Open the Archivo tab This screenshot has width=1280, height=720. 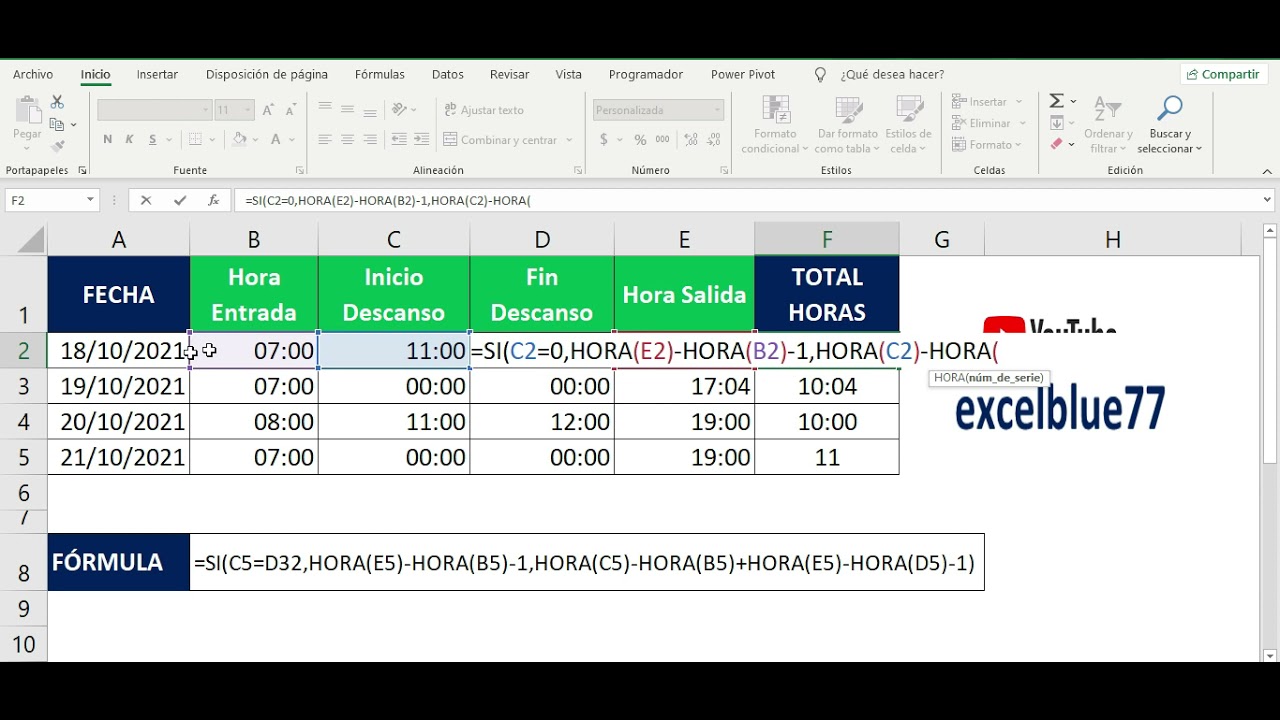(33, 75)
